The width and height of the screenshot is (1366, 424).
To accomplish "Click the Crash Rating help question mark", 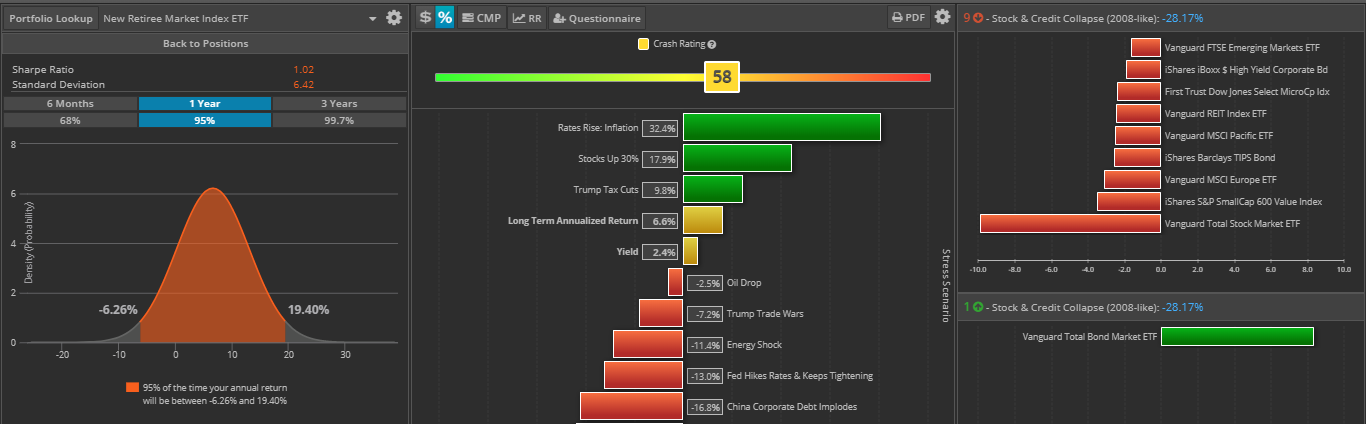I will click(712, 44).
